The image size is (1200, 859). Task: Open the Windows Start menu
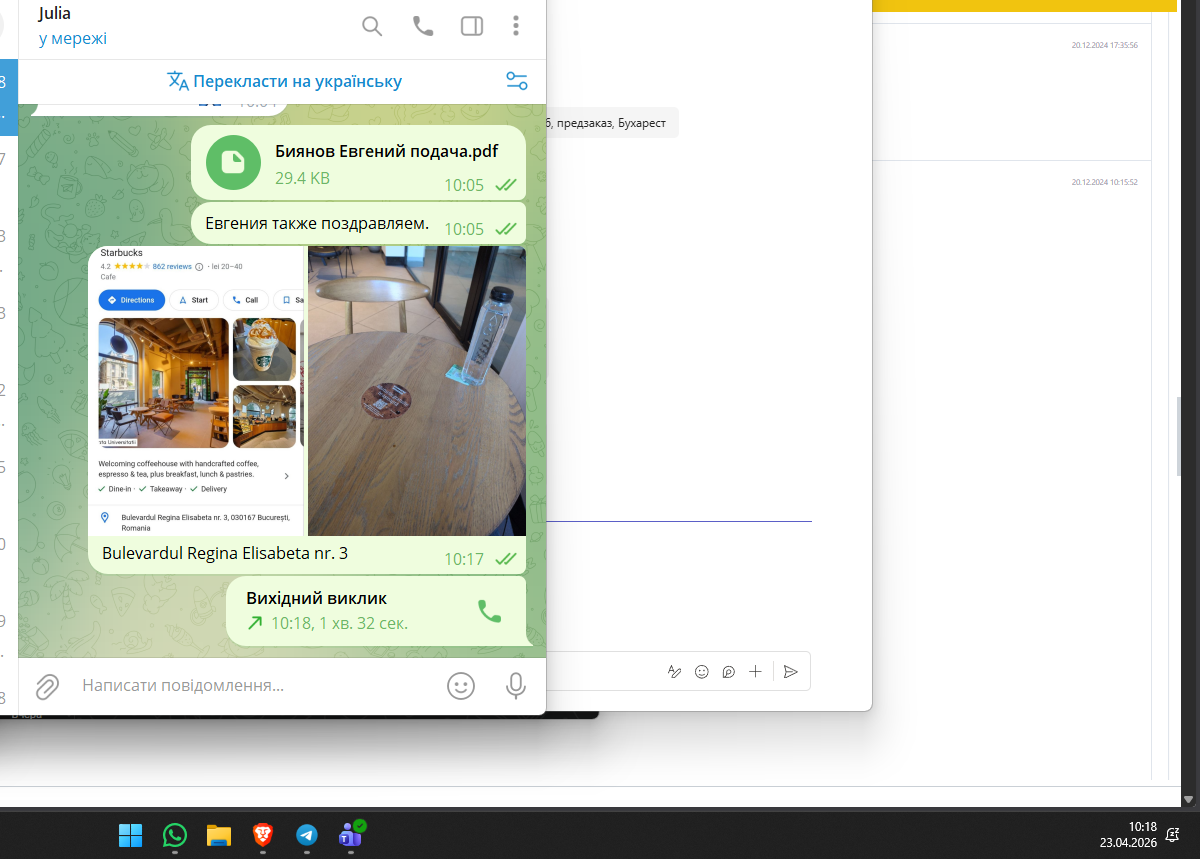130,835
